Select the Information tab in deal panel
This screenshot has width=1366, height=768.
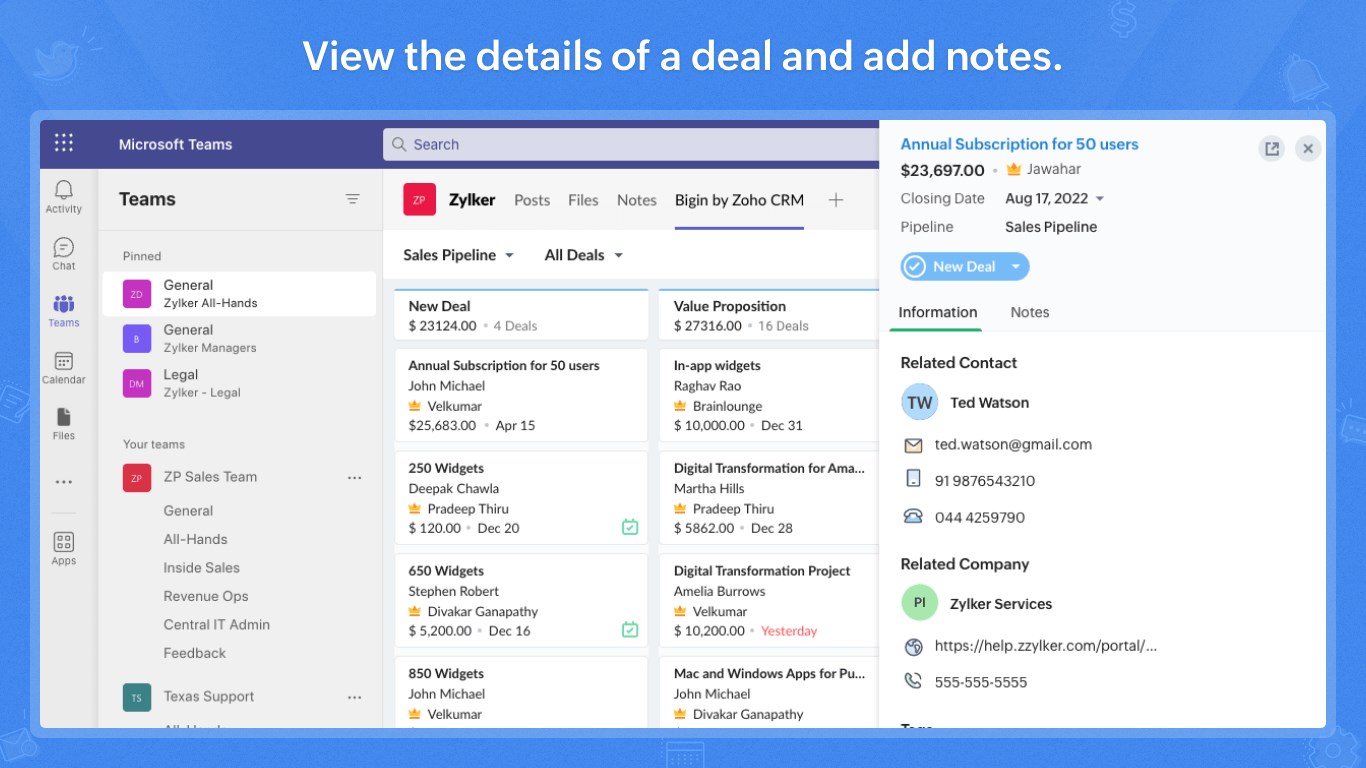click(938, 312)
